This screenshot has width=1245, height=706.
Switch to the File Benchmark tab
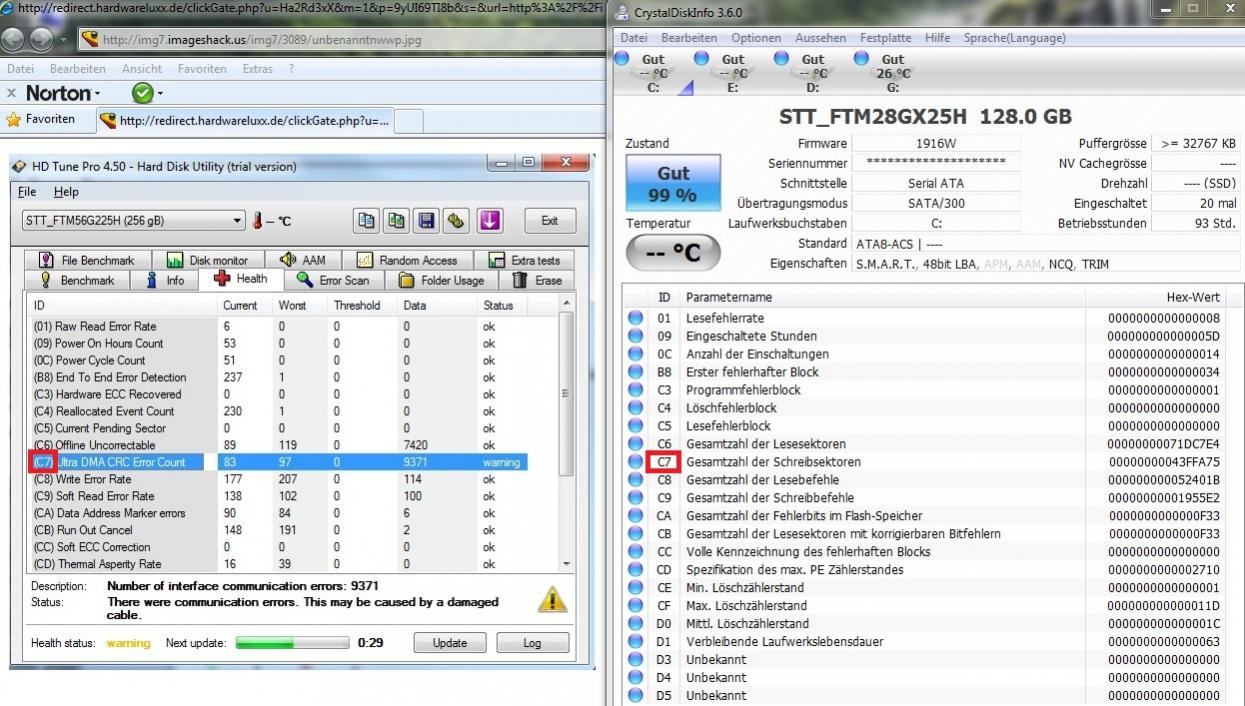87,260
